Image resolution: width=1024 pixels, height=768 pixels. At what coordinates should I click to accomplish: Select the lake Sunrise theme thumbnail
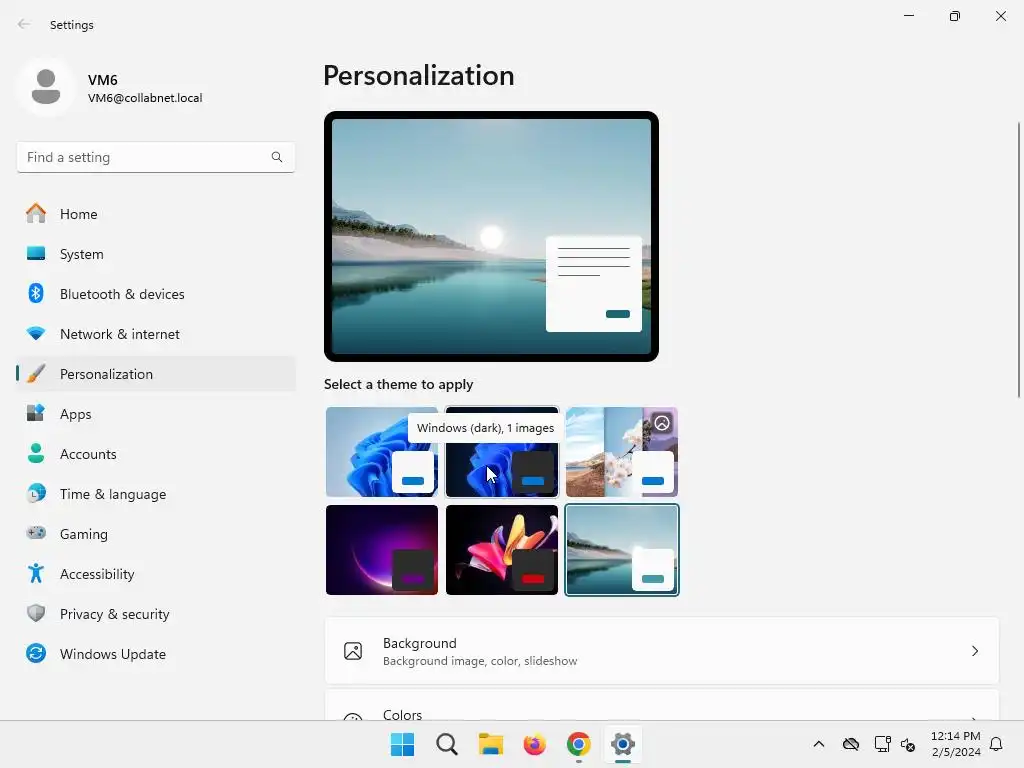[622, 550]
